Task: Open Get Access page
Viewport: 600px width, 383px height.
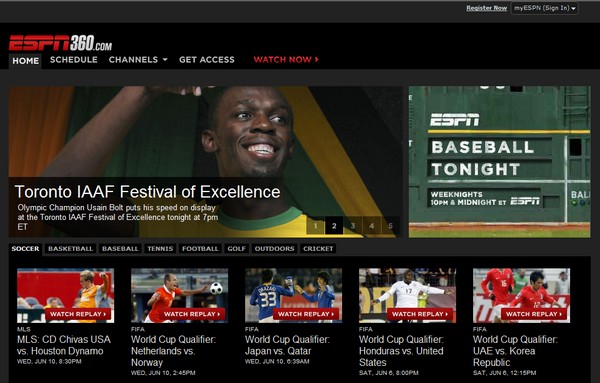Action: 207,60
